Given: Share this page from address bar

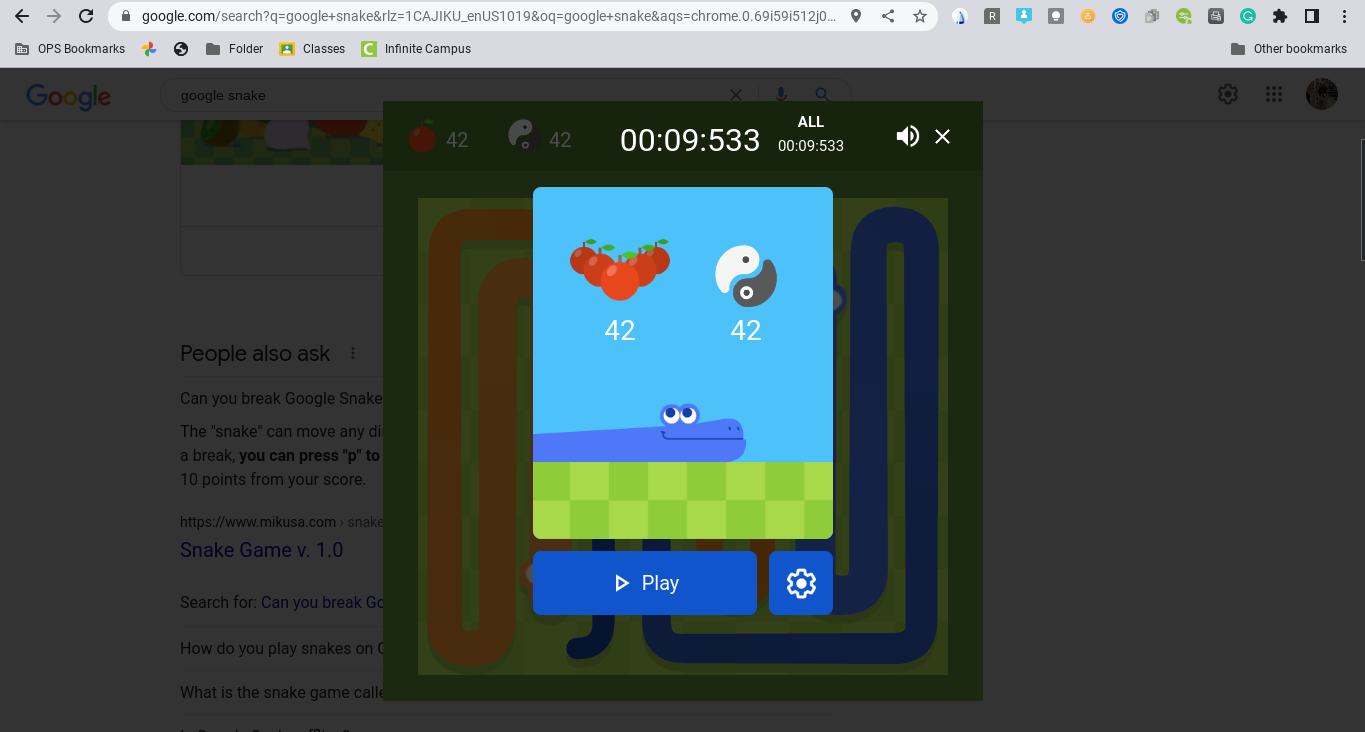Looking at the screenshot, I should click(888, 16).
